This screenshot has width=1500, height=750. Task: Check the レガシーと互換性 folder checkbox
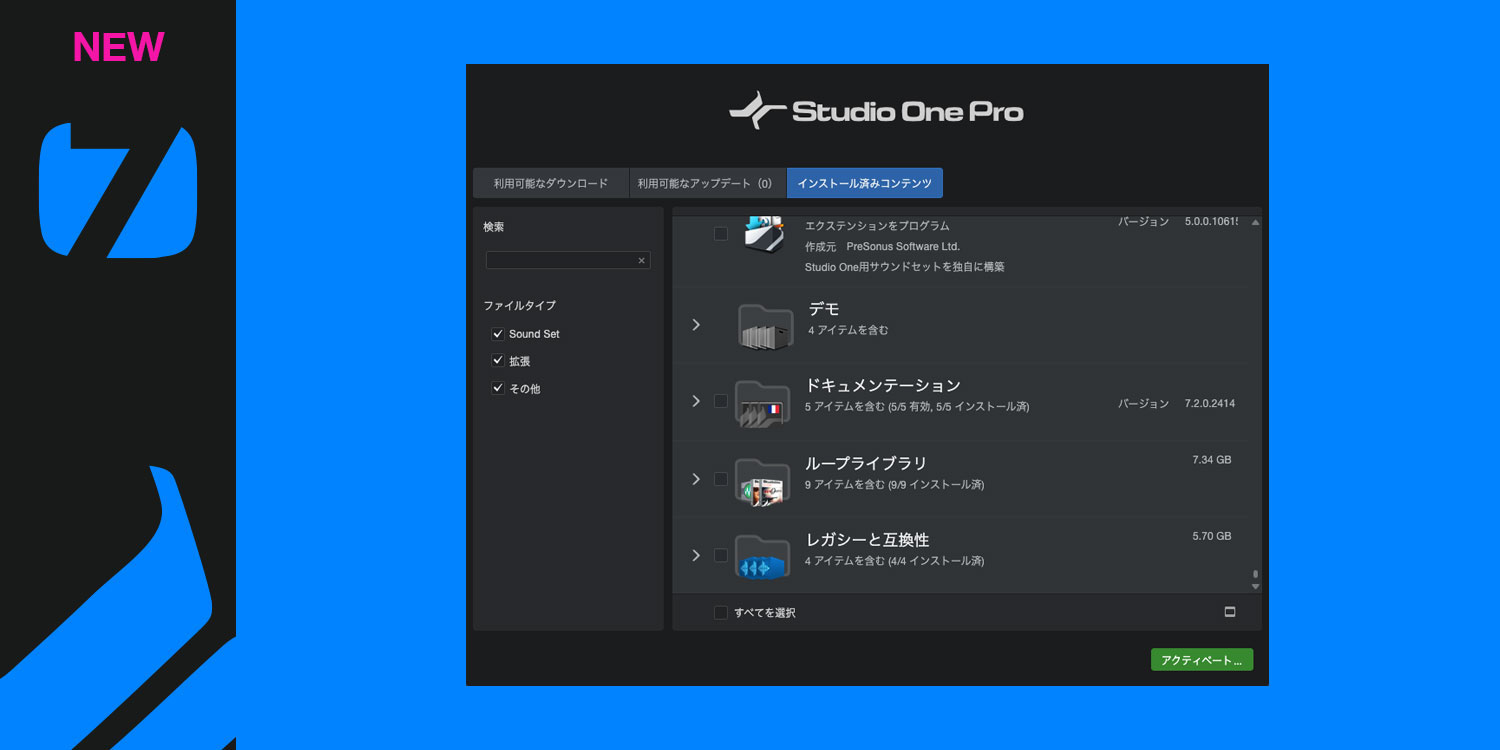[721, 555]
